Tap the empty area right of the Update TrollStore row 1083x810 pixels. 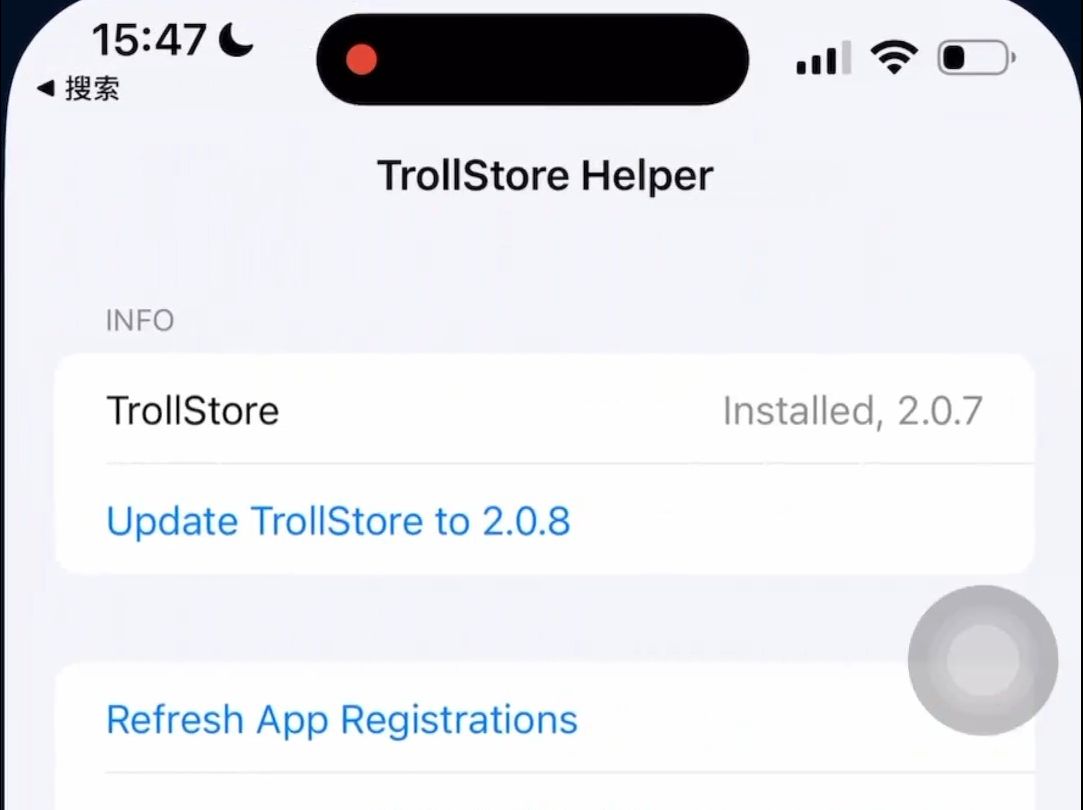tap(801, 520)
